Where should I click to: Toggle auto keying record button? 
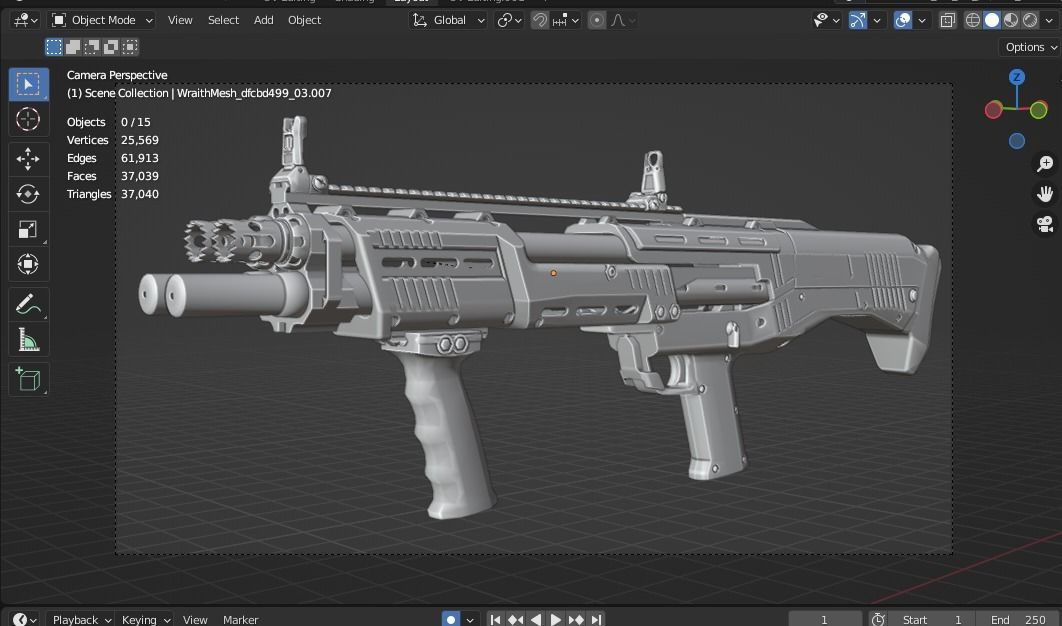(x=450, y=619)
